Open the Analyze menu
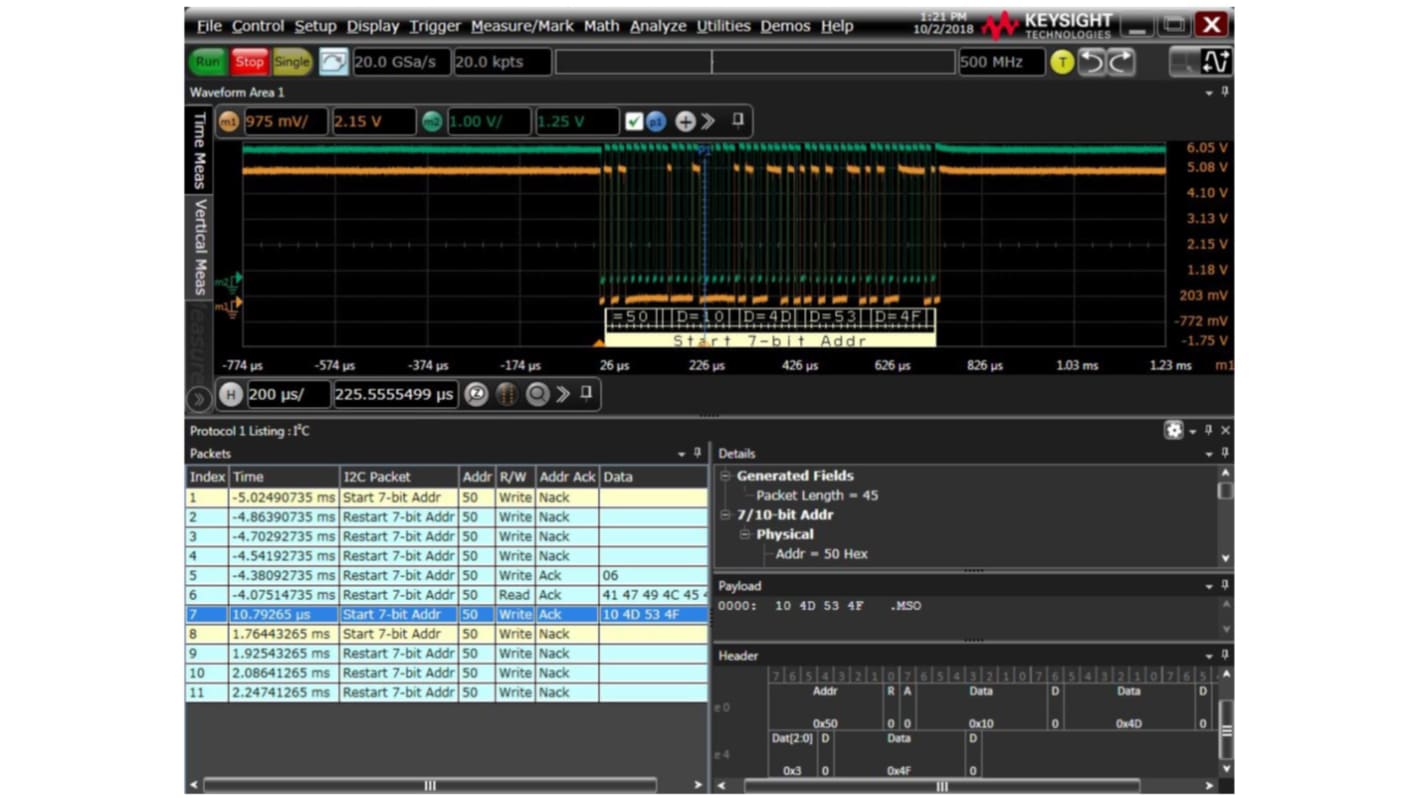The width and height of the screenshot is (1420, 798). [x=658, y=26]
